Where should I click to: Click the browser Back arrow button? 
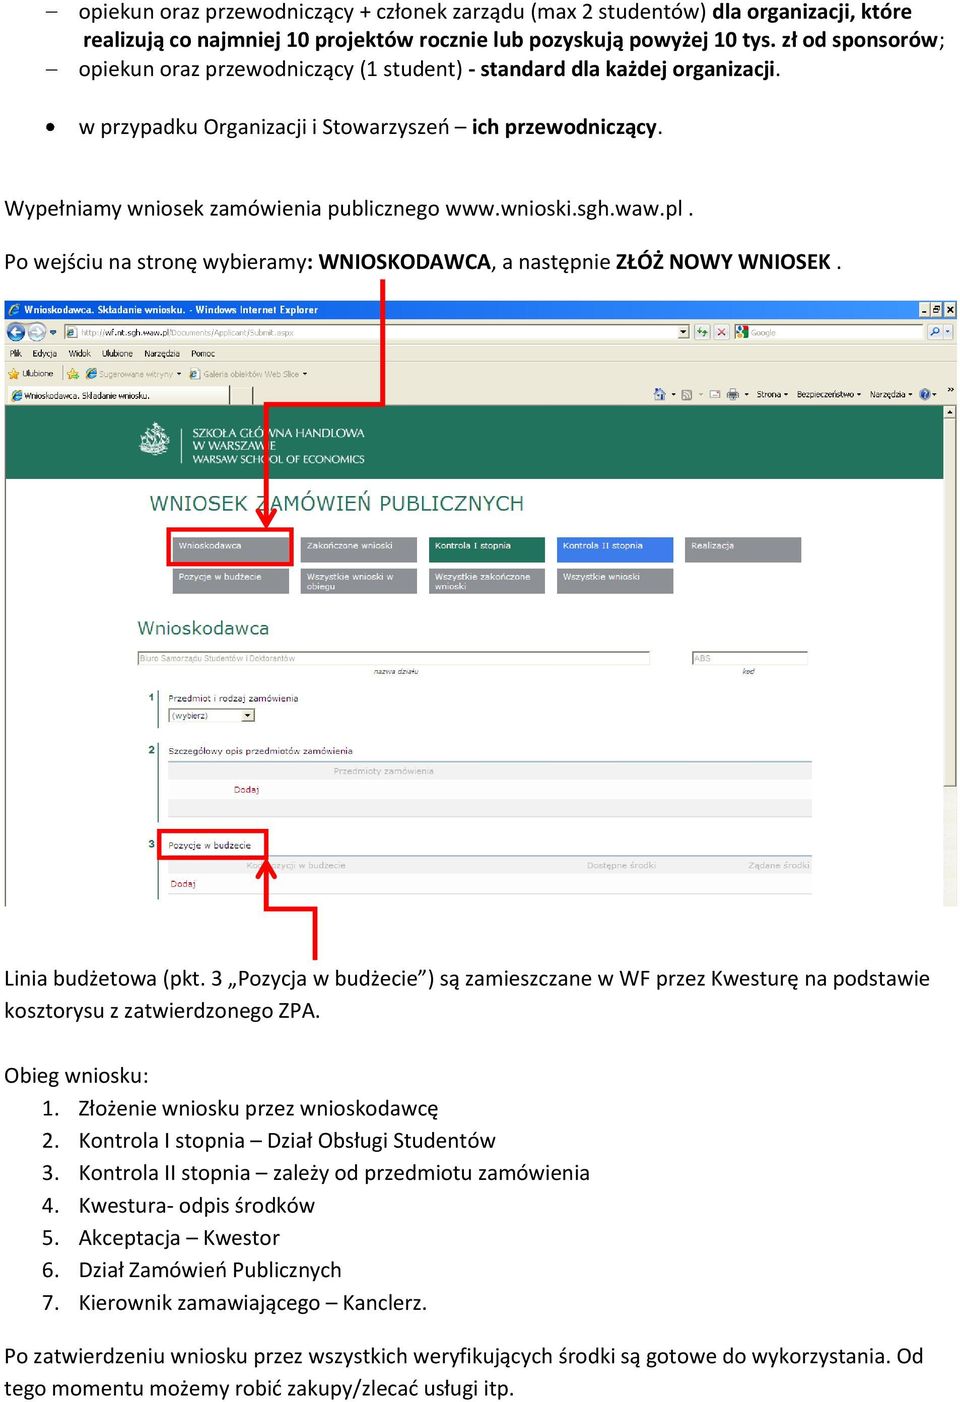tap(15, 332)
